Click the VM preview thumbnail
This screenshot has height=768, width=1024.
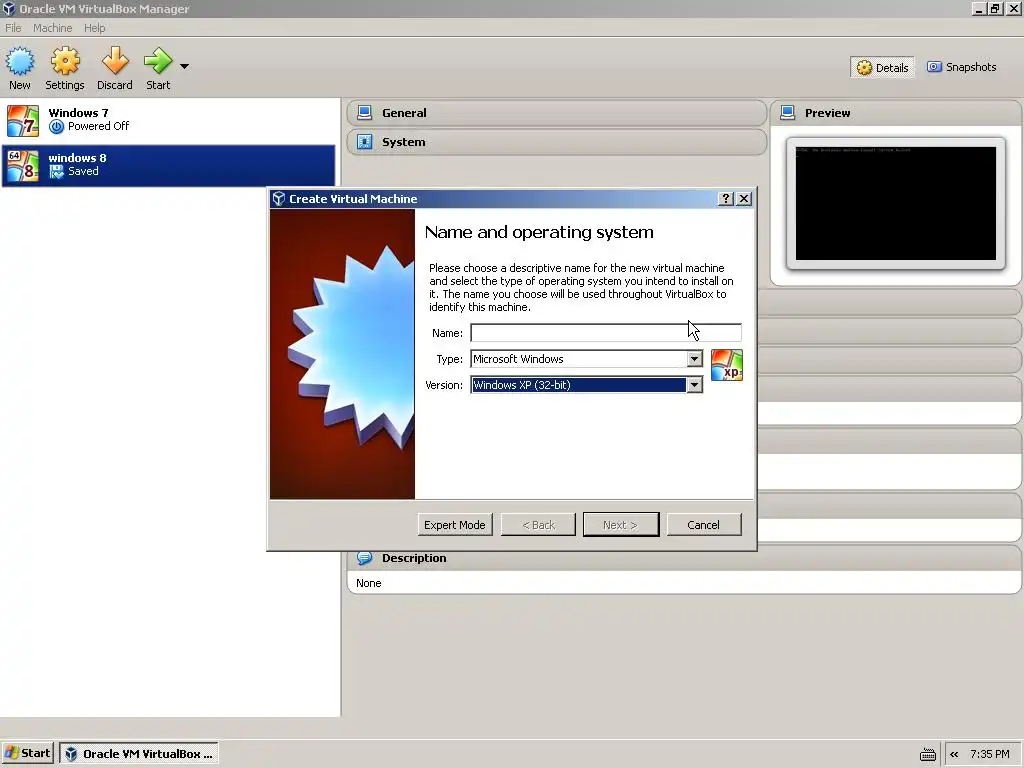tap(895, 203)
